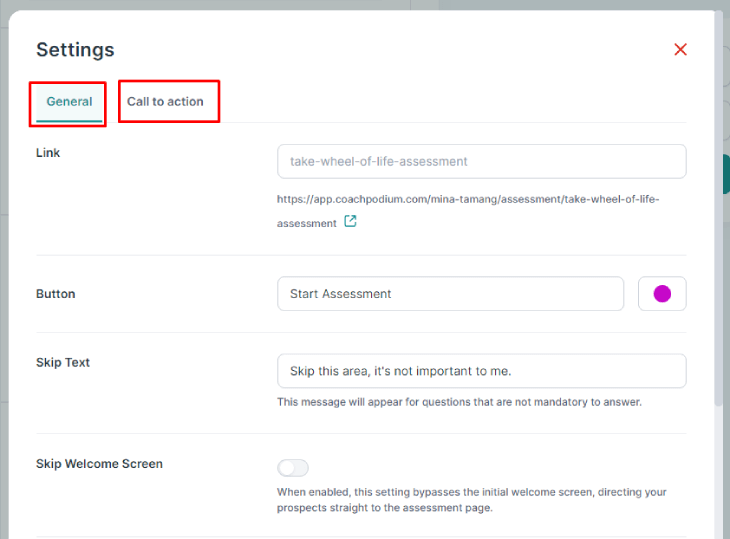730x539 pixels.
Task: Click the Link slug input field
Action: (x=481, y=162)
